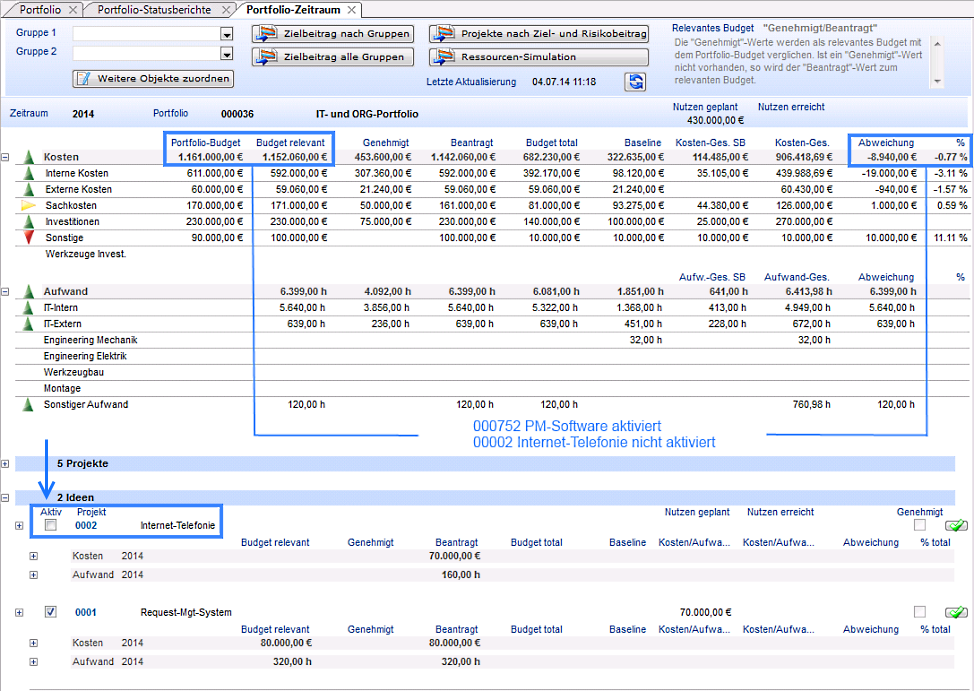974x691 pixels.
Task: Click Weitere Objekte zuordnen button
Action: point(153,78)
